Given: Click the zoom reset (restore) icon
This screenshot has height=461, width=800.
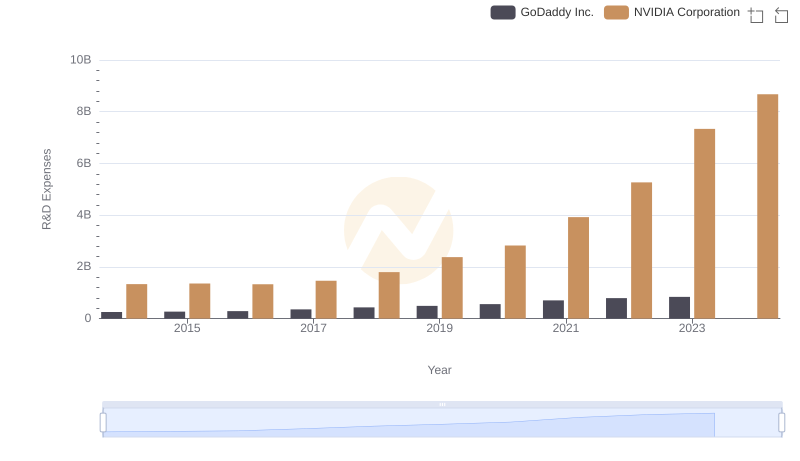Looking at the screenshot, I should pos(781,15).
